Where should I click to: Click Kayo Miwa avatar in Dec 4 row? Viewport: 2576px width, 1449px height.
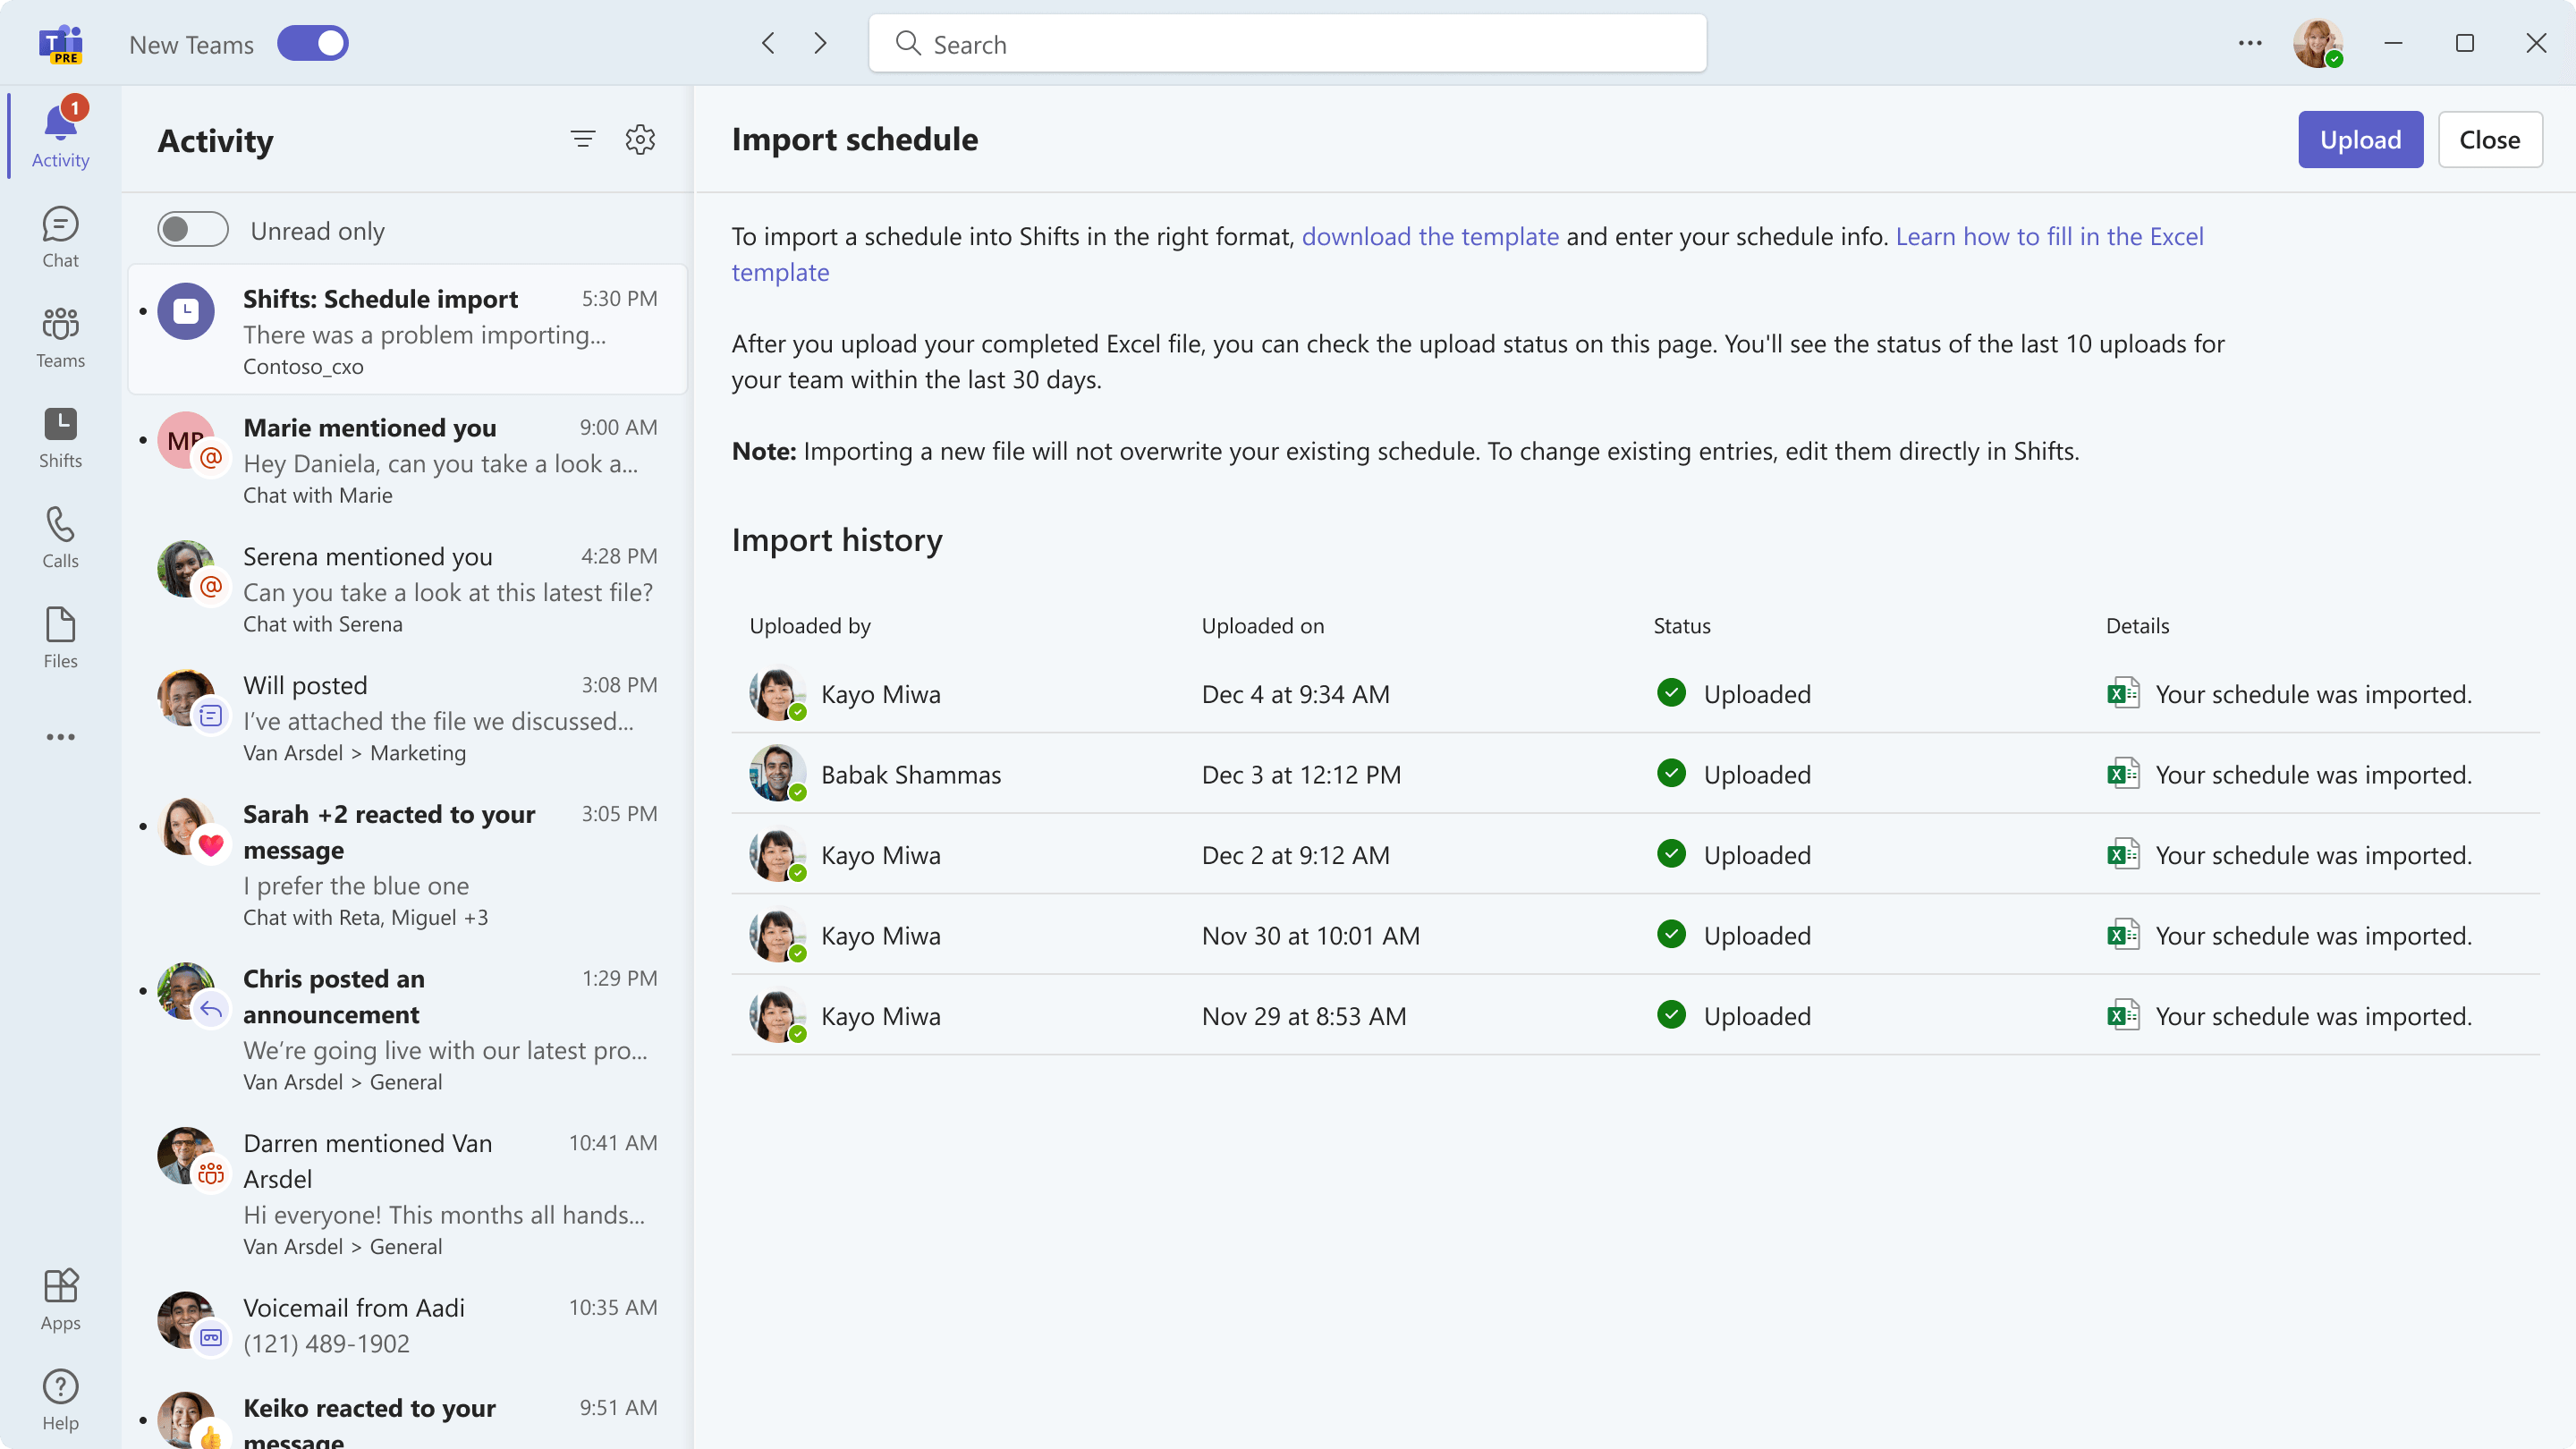click(x=777, y=693)
